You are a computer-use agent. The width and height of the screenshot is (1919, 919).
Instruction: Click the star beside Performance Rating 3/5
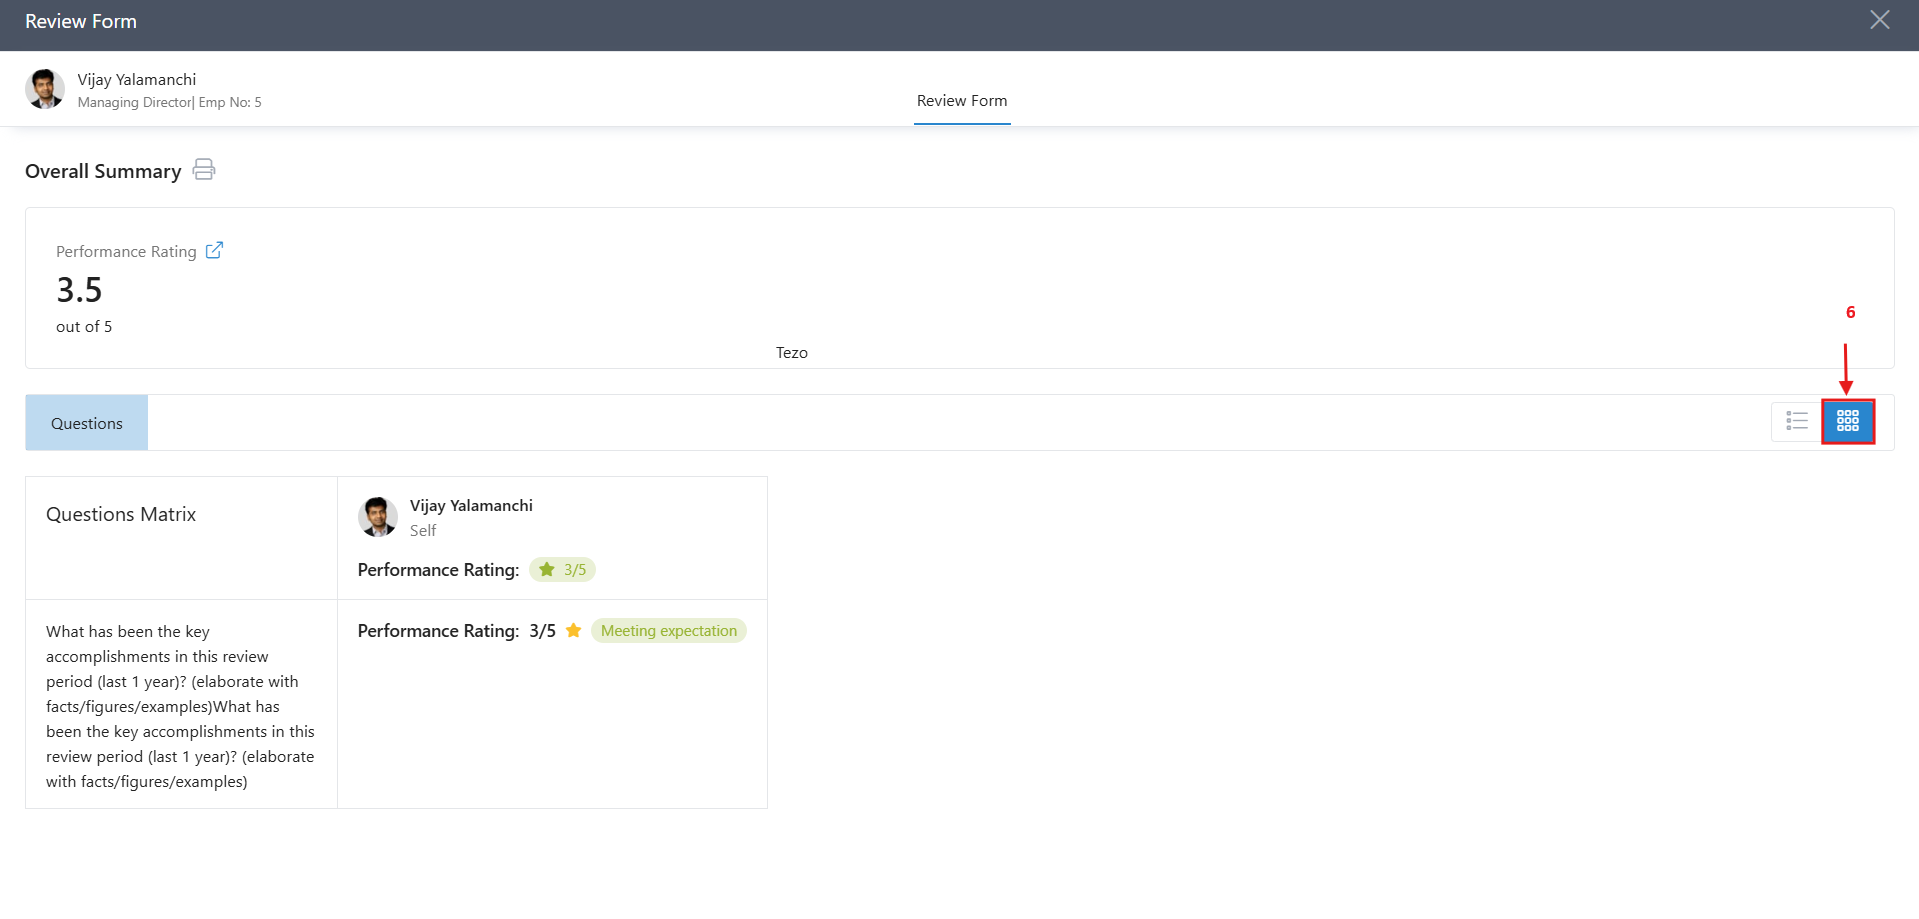(573, 630)
